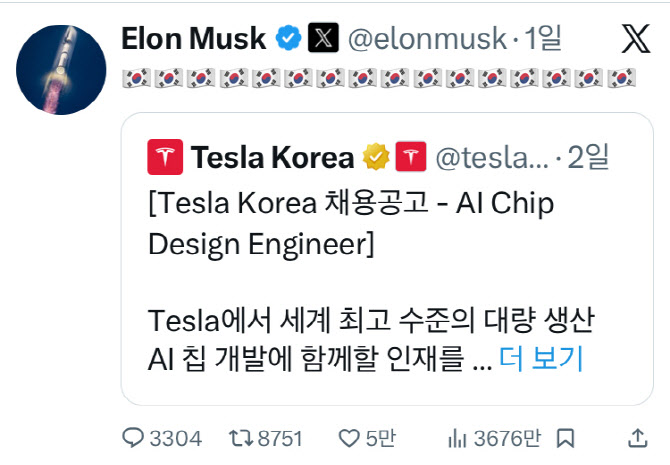Open the Elon Musk display name
Image resolution: width=670 pixels, height=465 pixels.
pyautogui.click(x=193, y=39)
